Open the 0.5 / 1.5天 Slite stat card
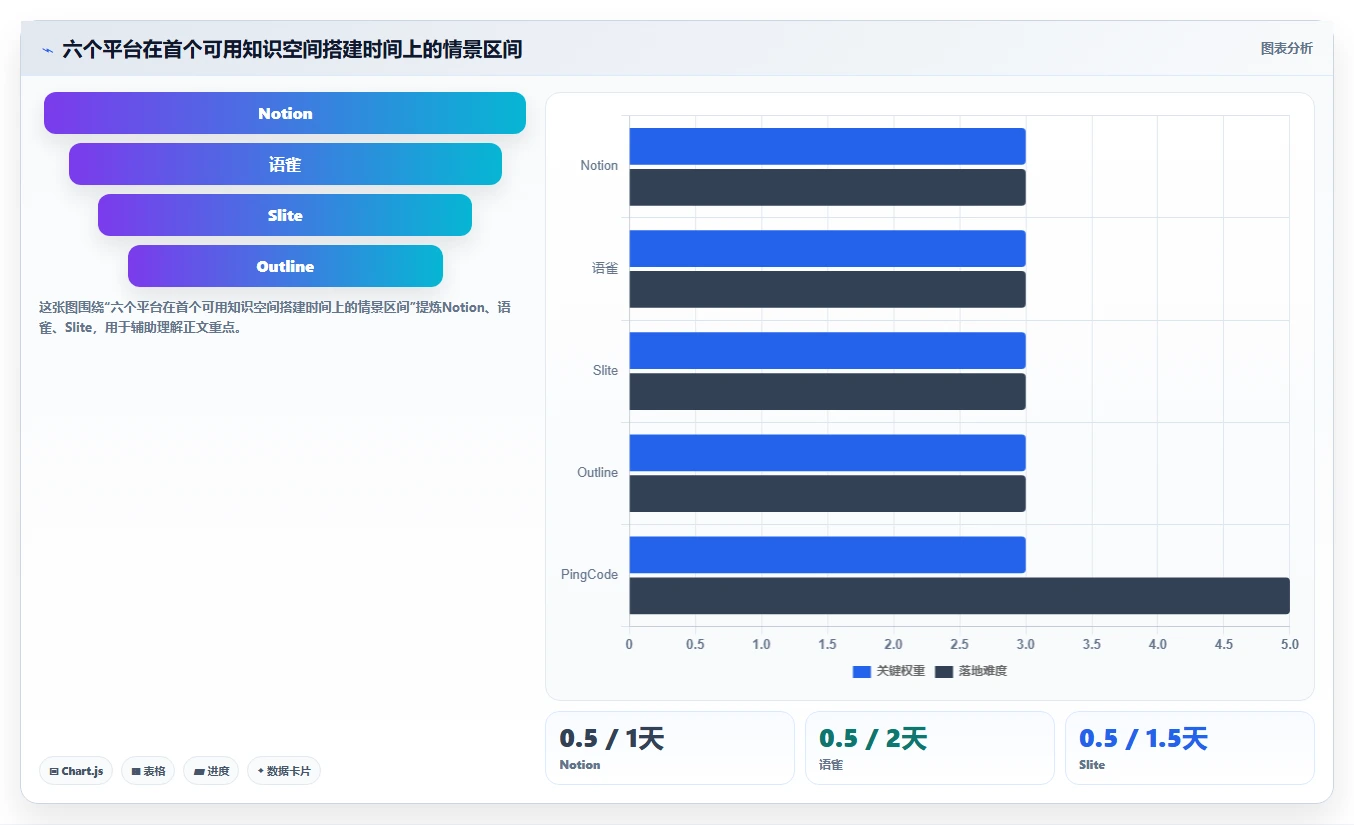Screen dimensions: 1354x825 (1190, 748)
